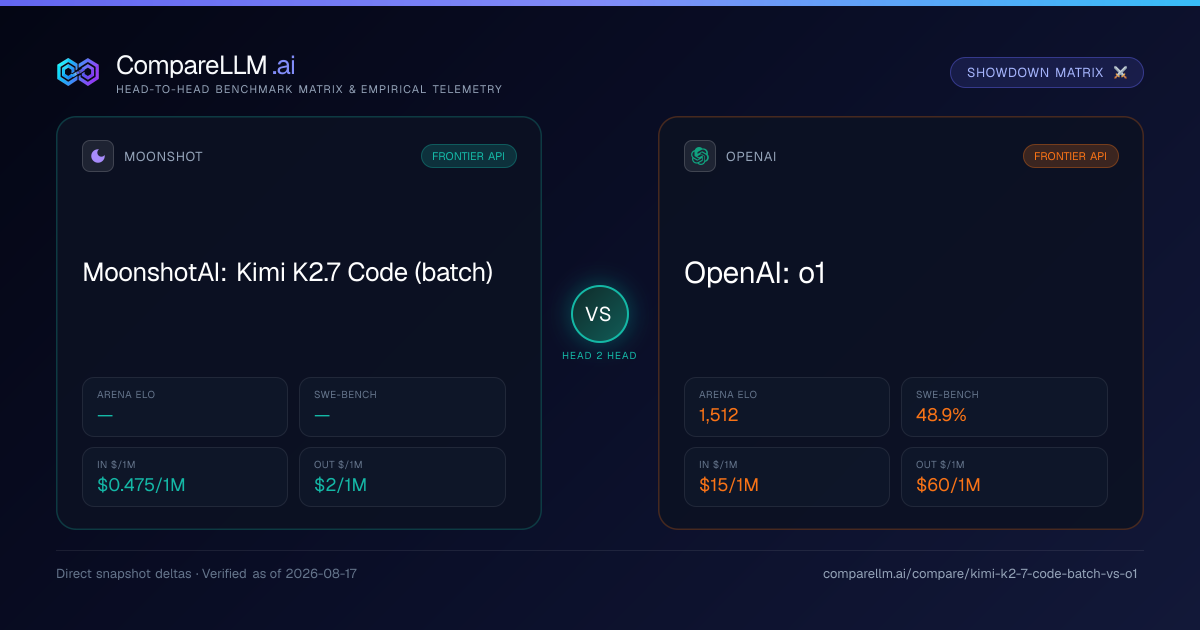Click the CompareLLM.ai site title

coord(205,66)
